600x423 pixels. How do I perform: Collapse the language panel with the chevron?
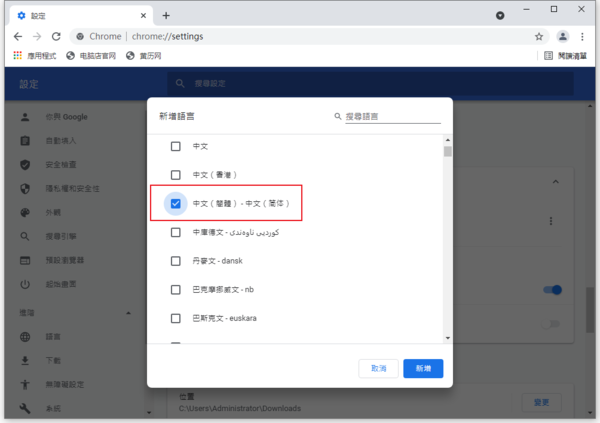click(556, 182)
